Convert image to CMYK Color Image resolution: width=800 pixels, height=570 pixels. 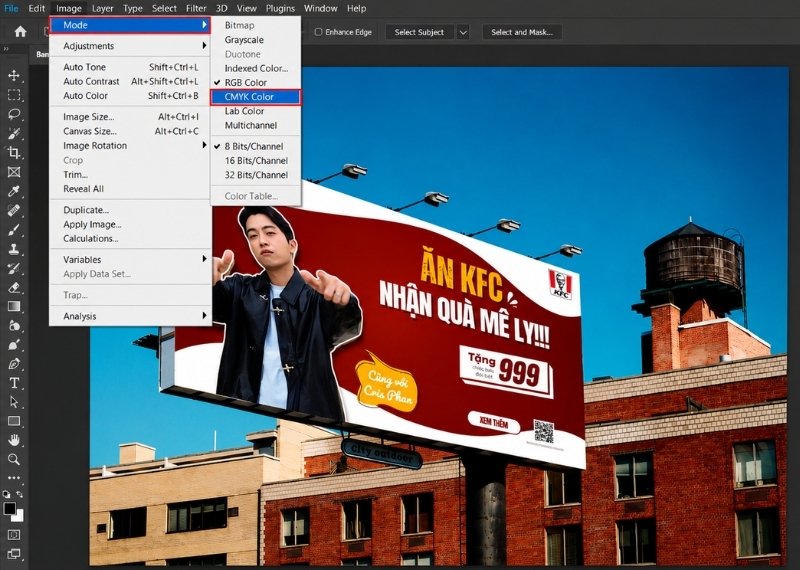click(256, 96)
